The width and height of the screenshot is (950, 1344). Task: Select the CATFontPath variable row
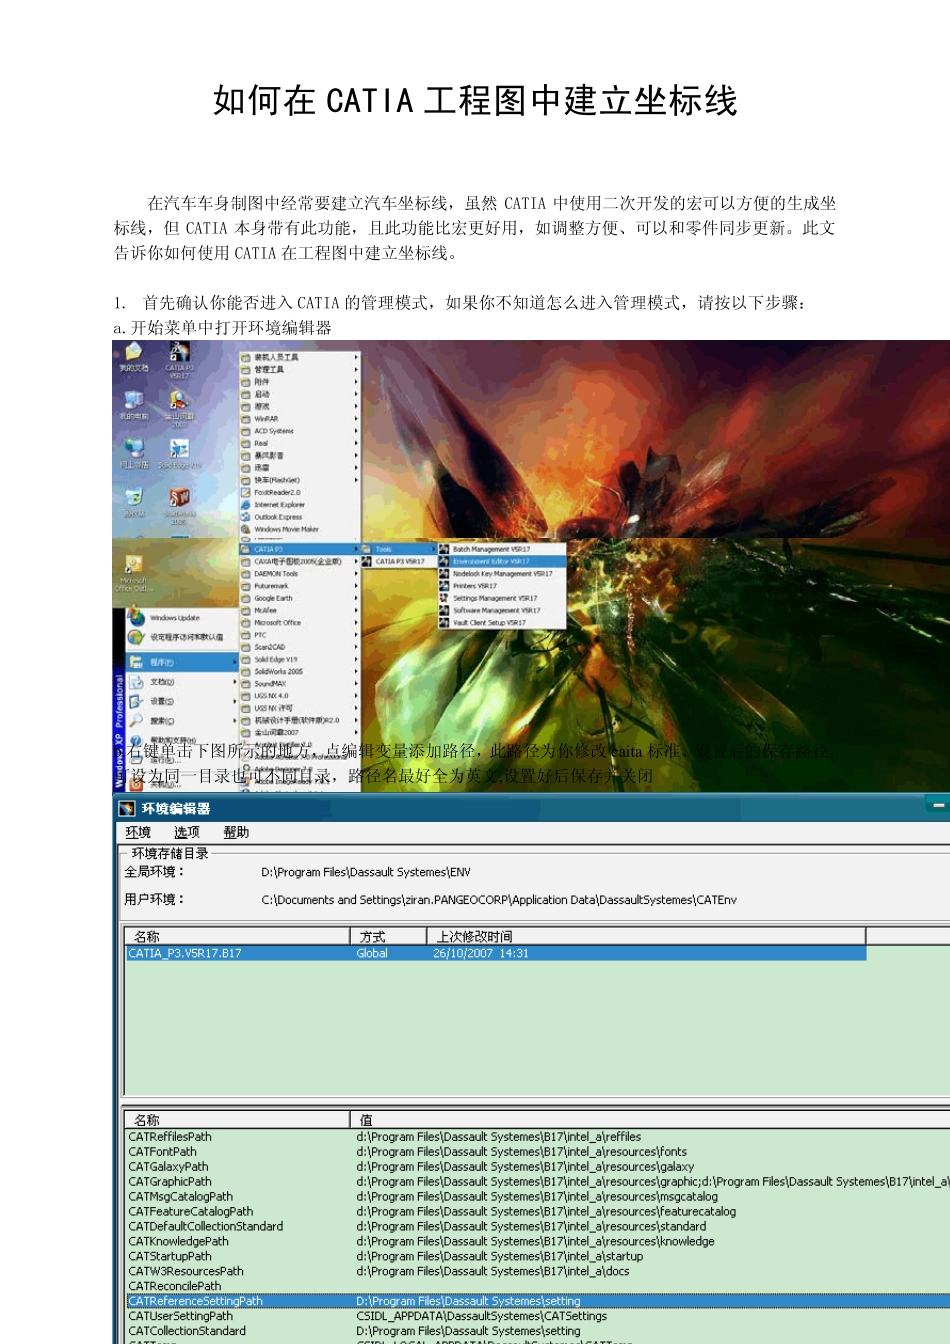[537, 1151]
